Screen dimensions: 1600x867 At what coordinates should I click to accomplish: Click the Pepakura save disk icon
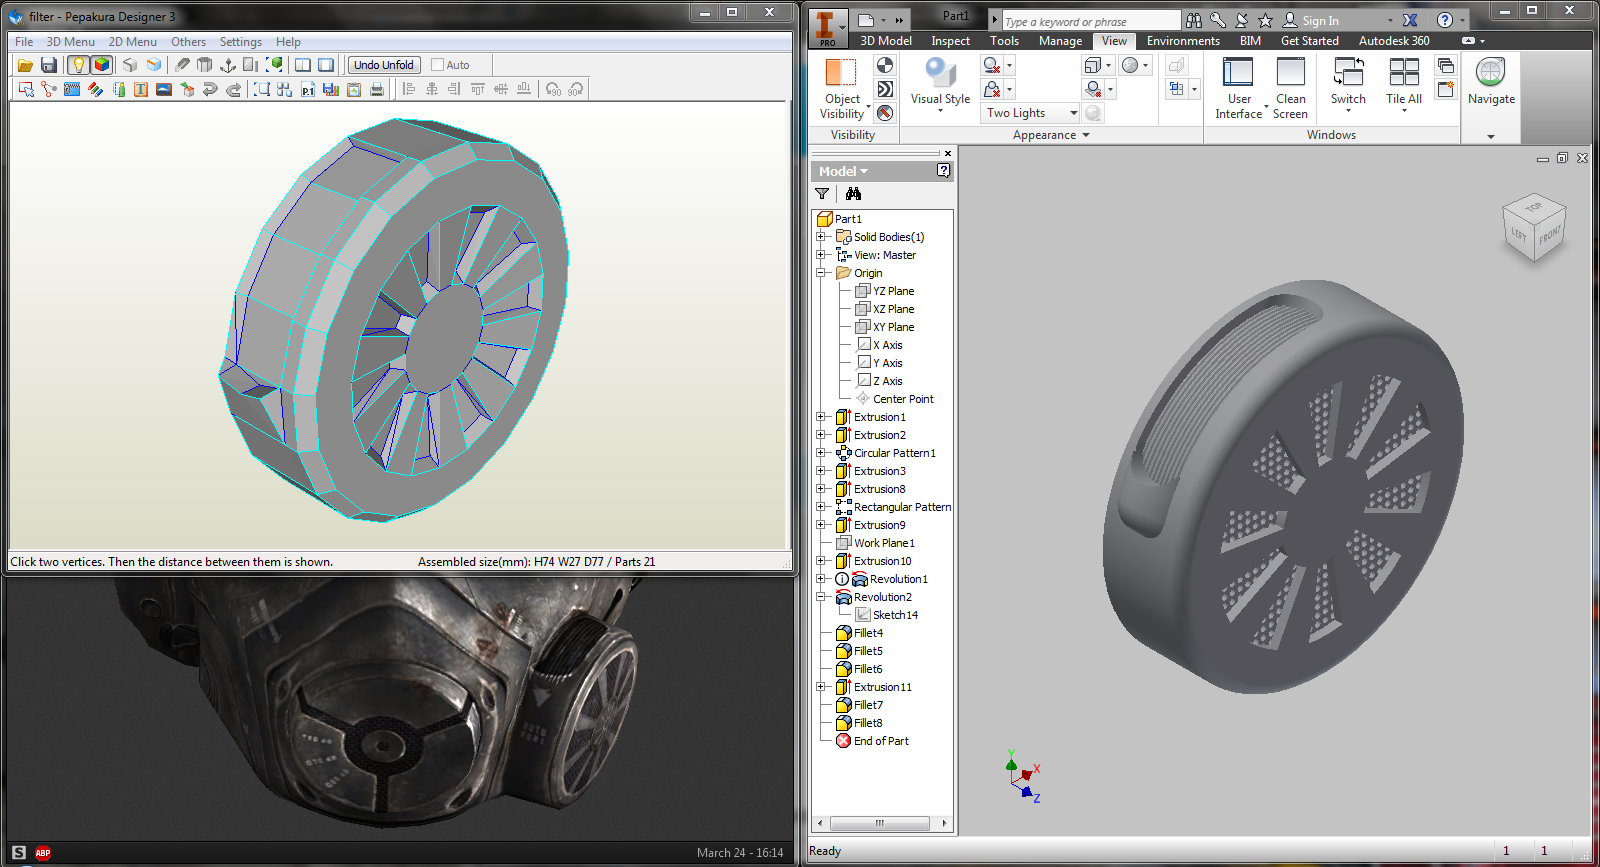[49, 65]
